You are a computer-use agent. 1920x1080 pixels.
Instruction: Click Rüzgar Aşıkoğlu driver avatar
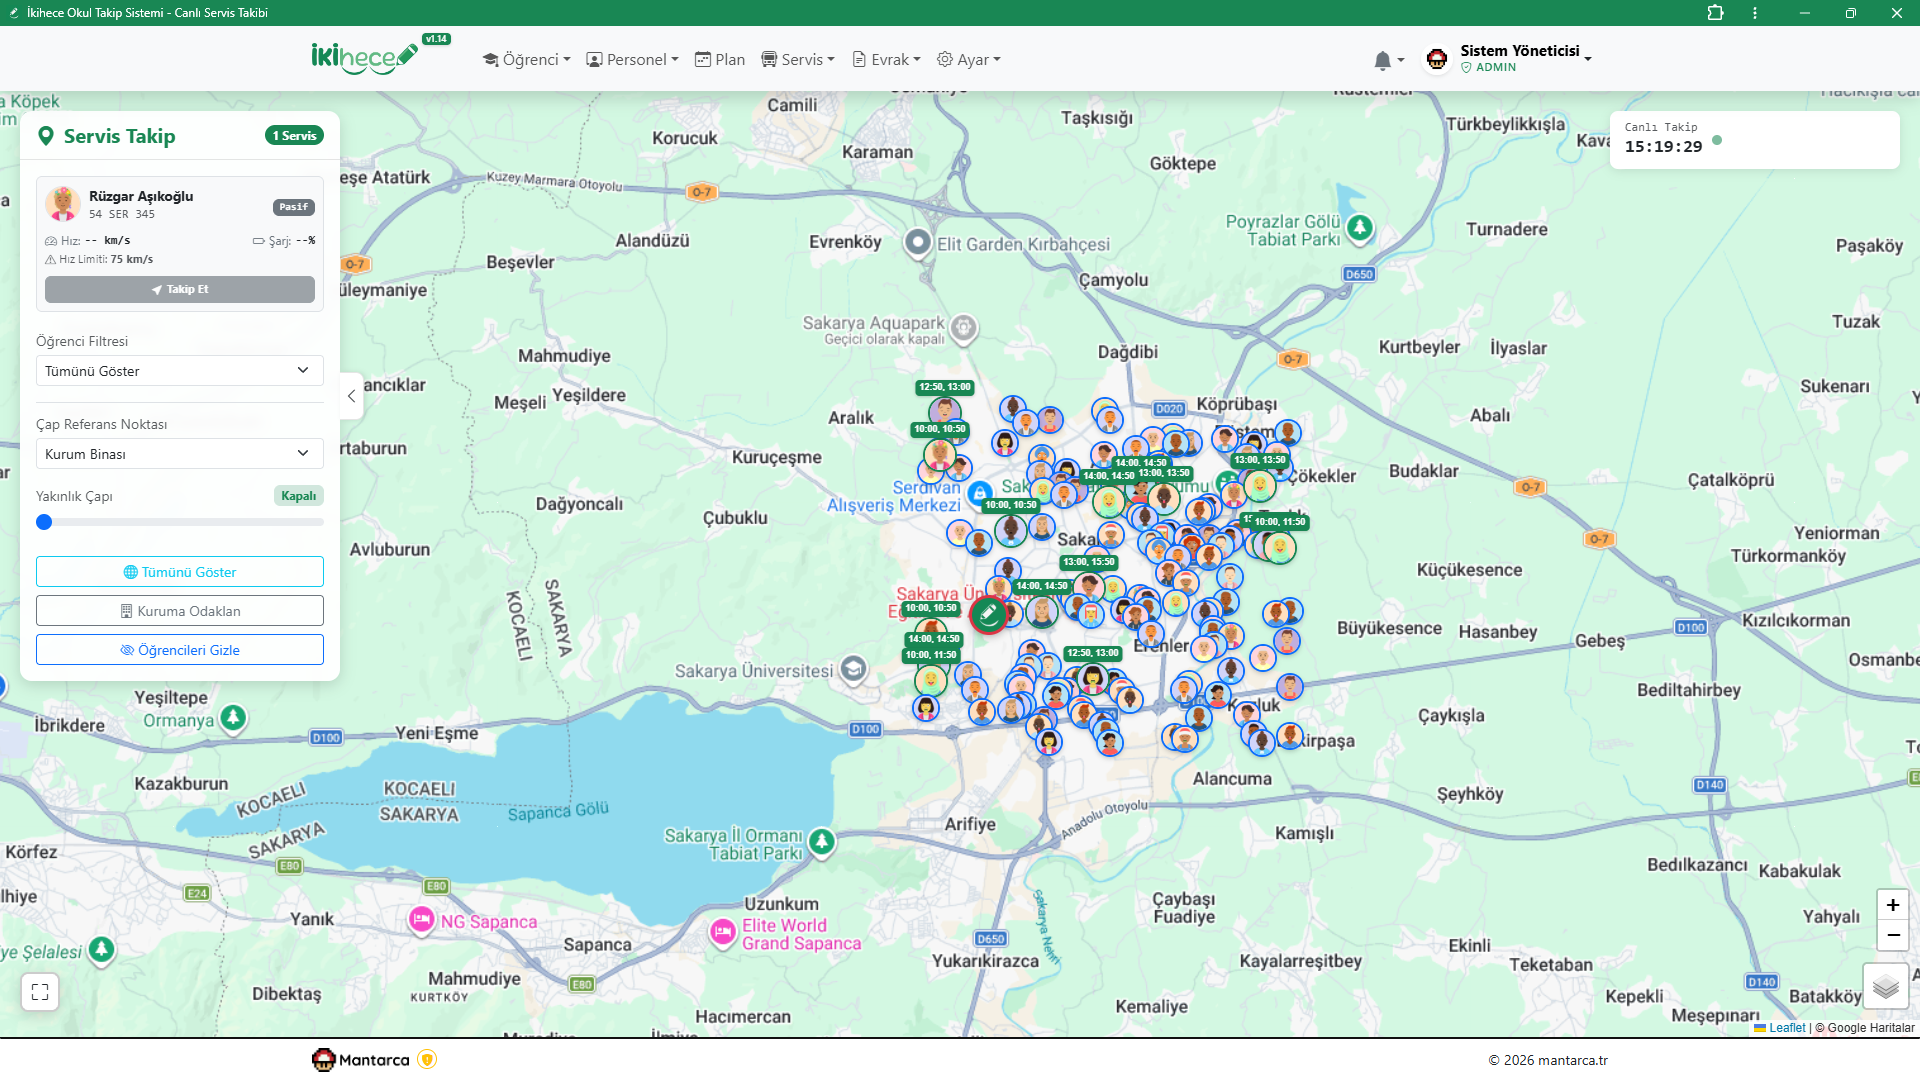[x=63, y=204]
